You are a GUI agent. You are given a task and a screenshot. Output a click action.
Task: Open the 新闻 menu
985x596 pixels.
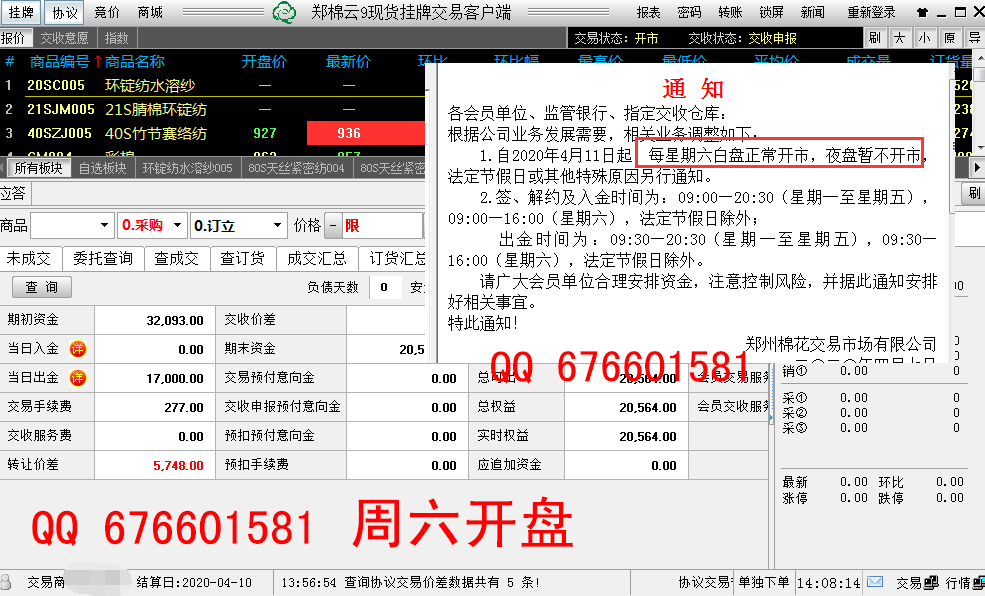(812, 13)
